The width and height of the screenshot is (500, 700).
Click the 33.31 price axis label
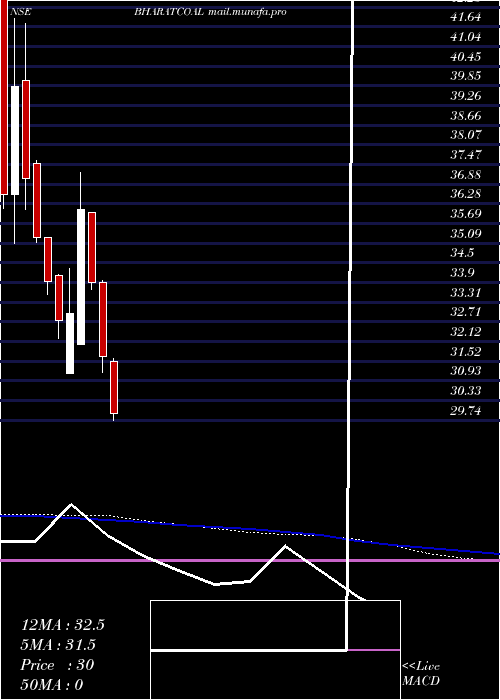466,293
